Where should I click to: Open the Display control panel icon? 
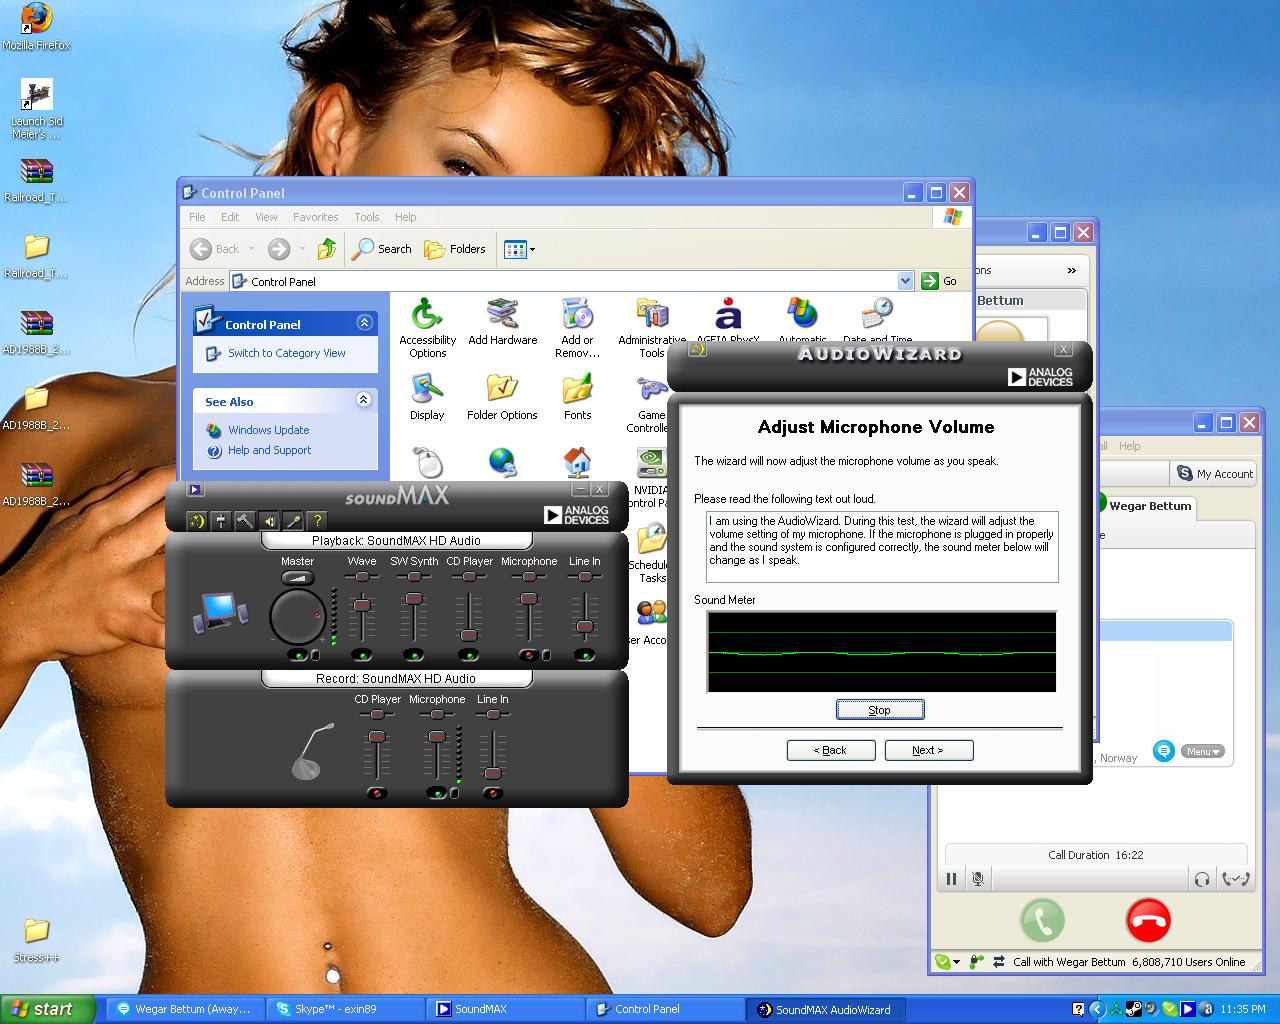click(x=427, y=397)
